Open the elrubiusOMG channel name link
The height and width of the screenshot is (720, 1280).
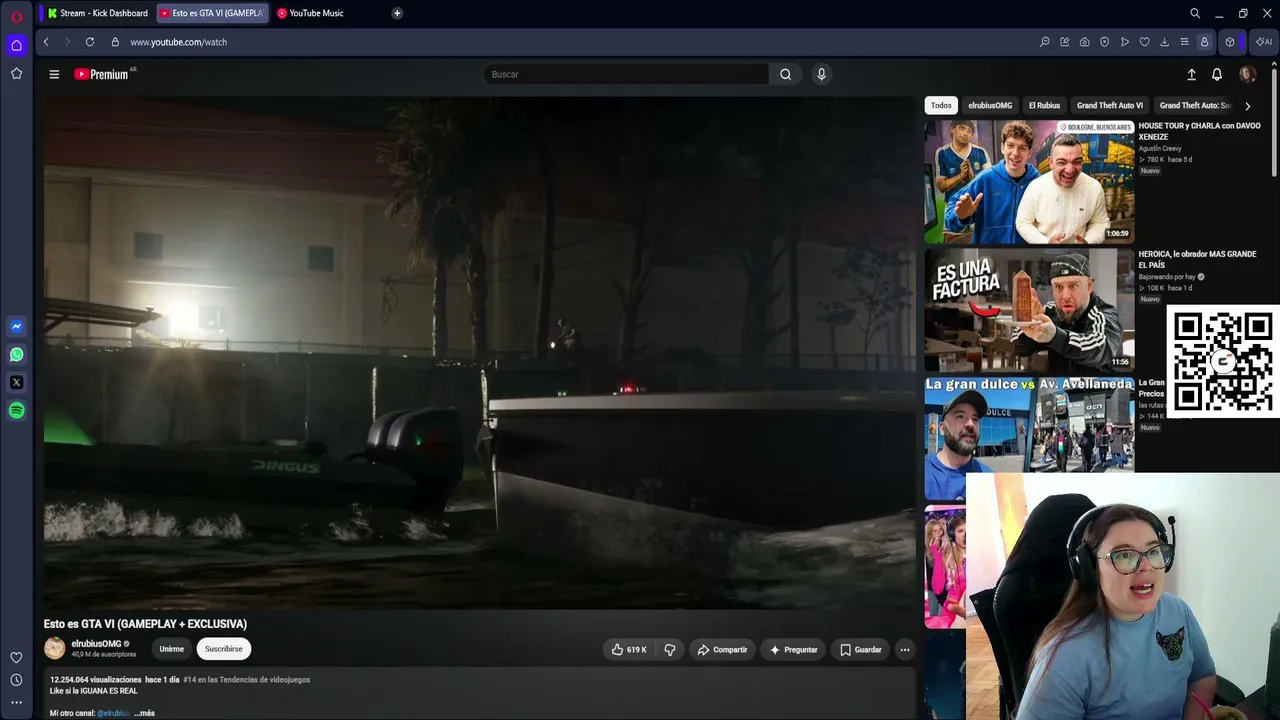point(96,644)
